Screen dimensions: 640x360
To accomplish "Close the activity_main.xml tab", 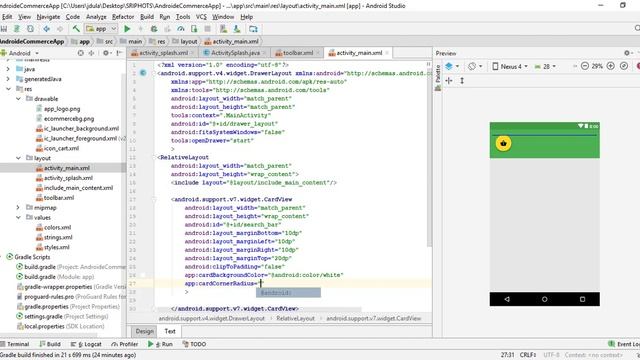I will click(387, 53).
